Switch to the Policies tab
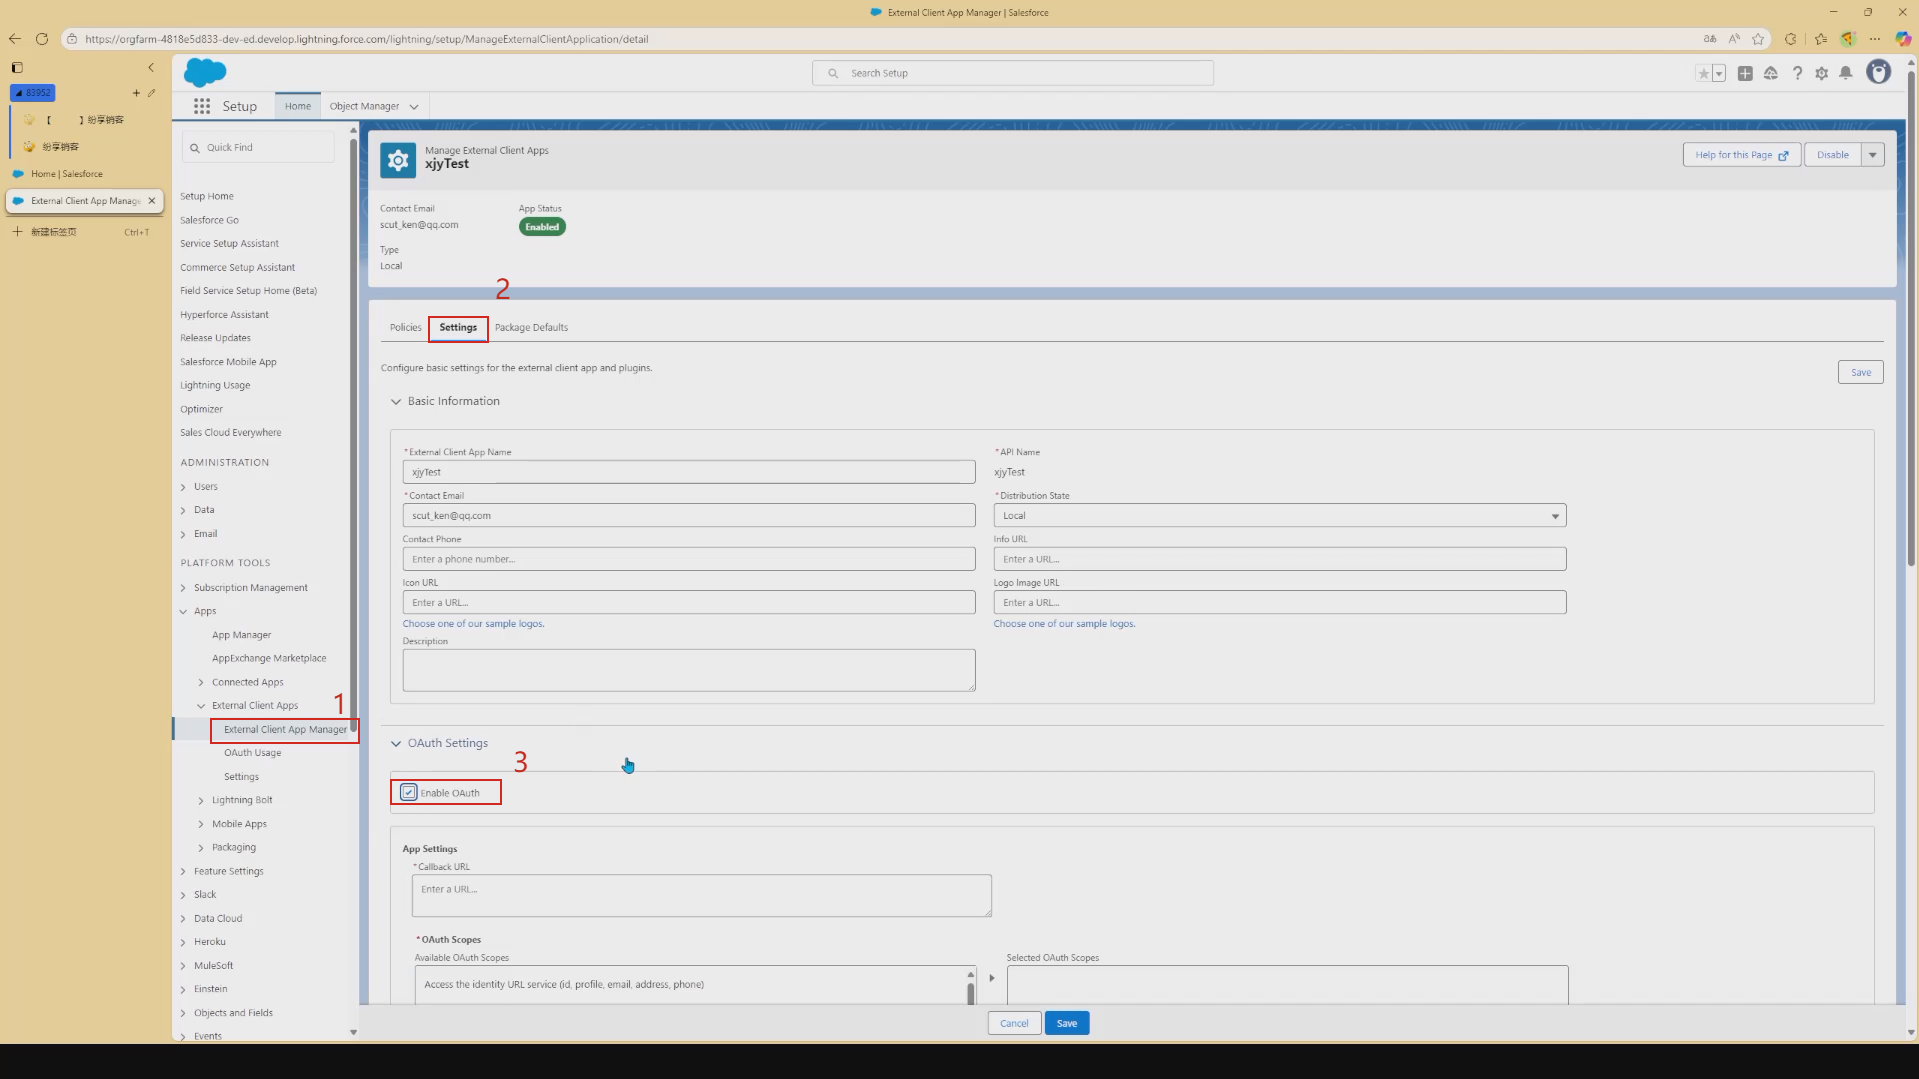The height and width of the screenshot is (1079, 1919). (405, 327)
